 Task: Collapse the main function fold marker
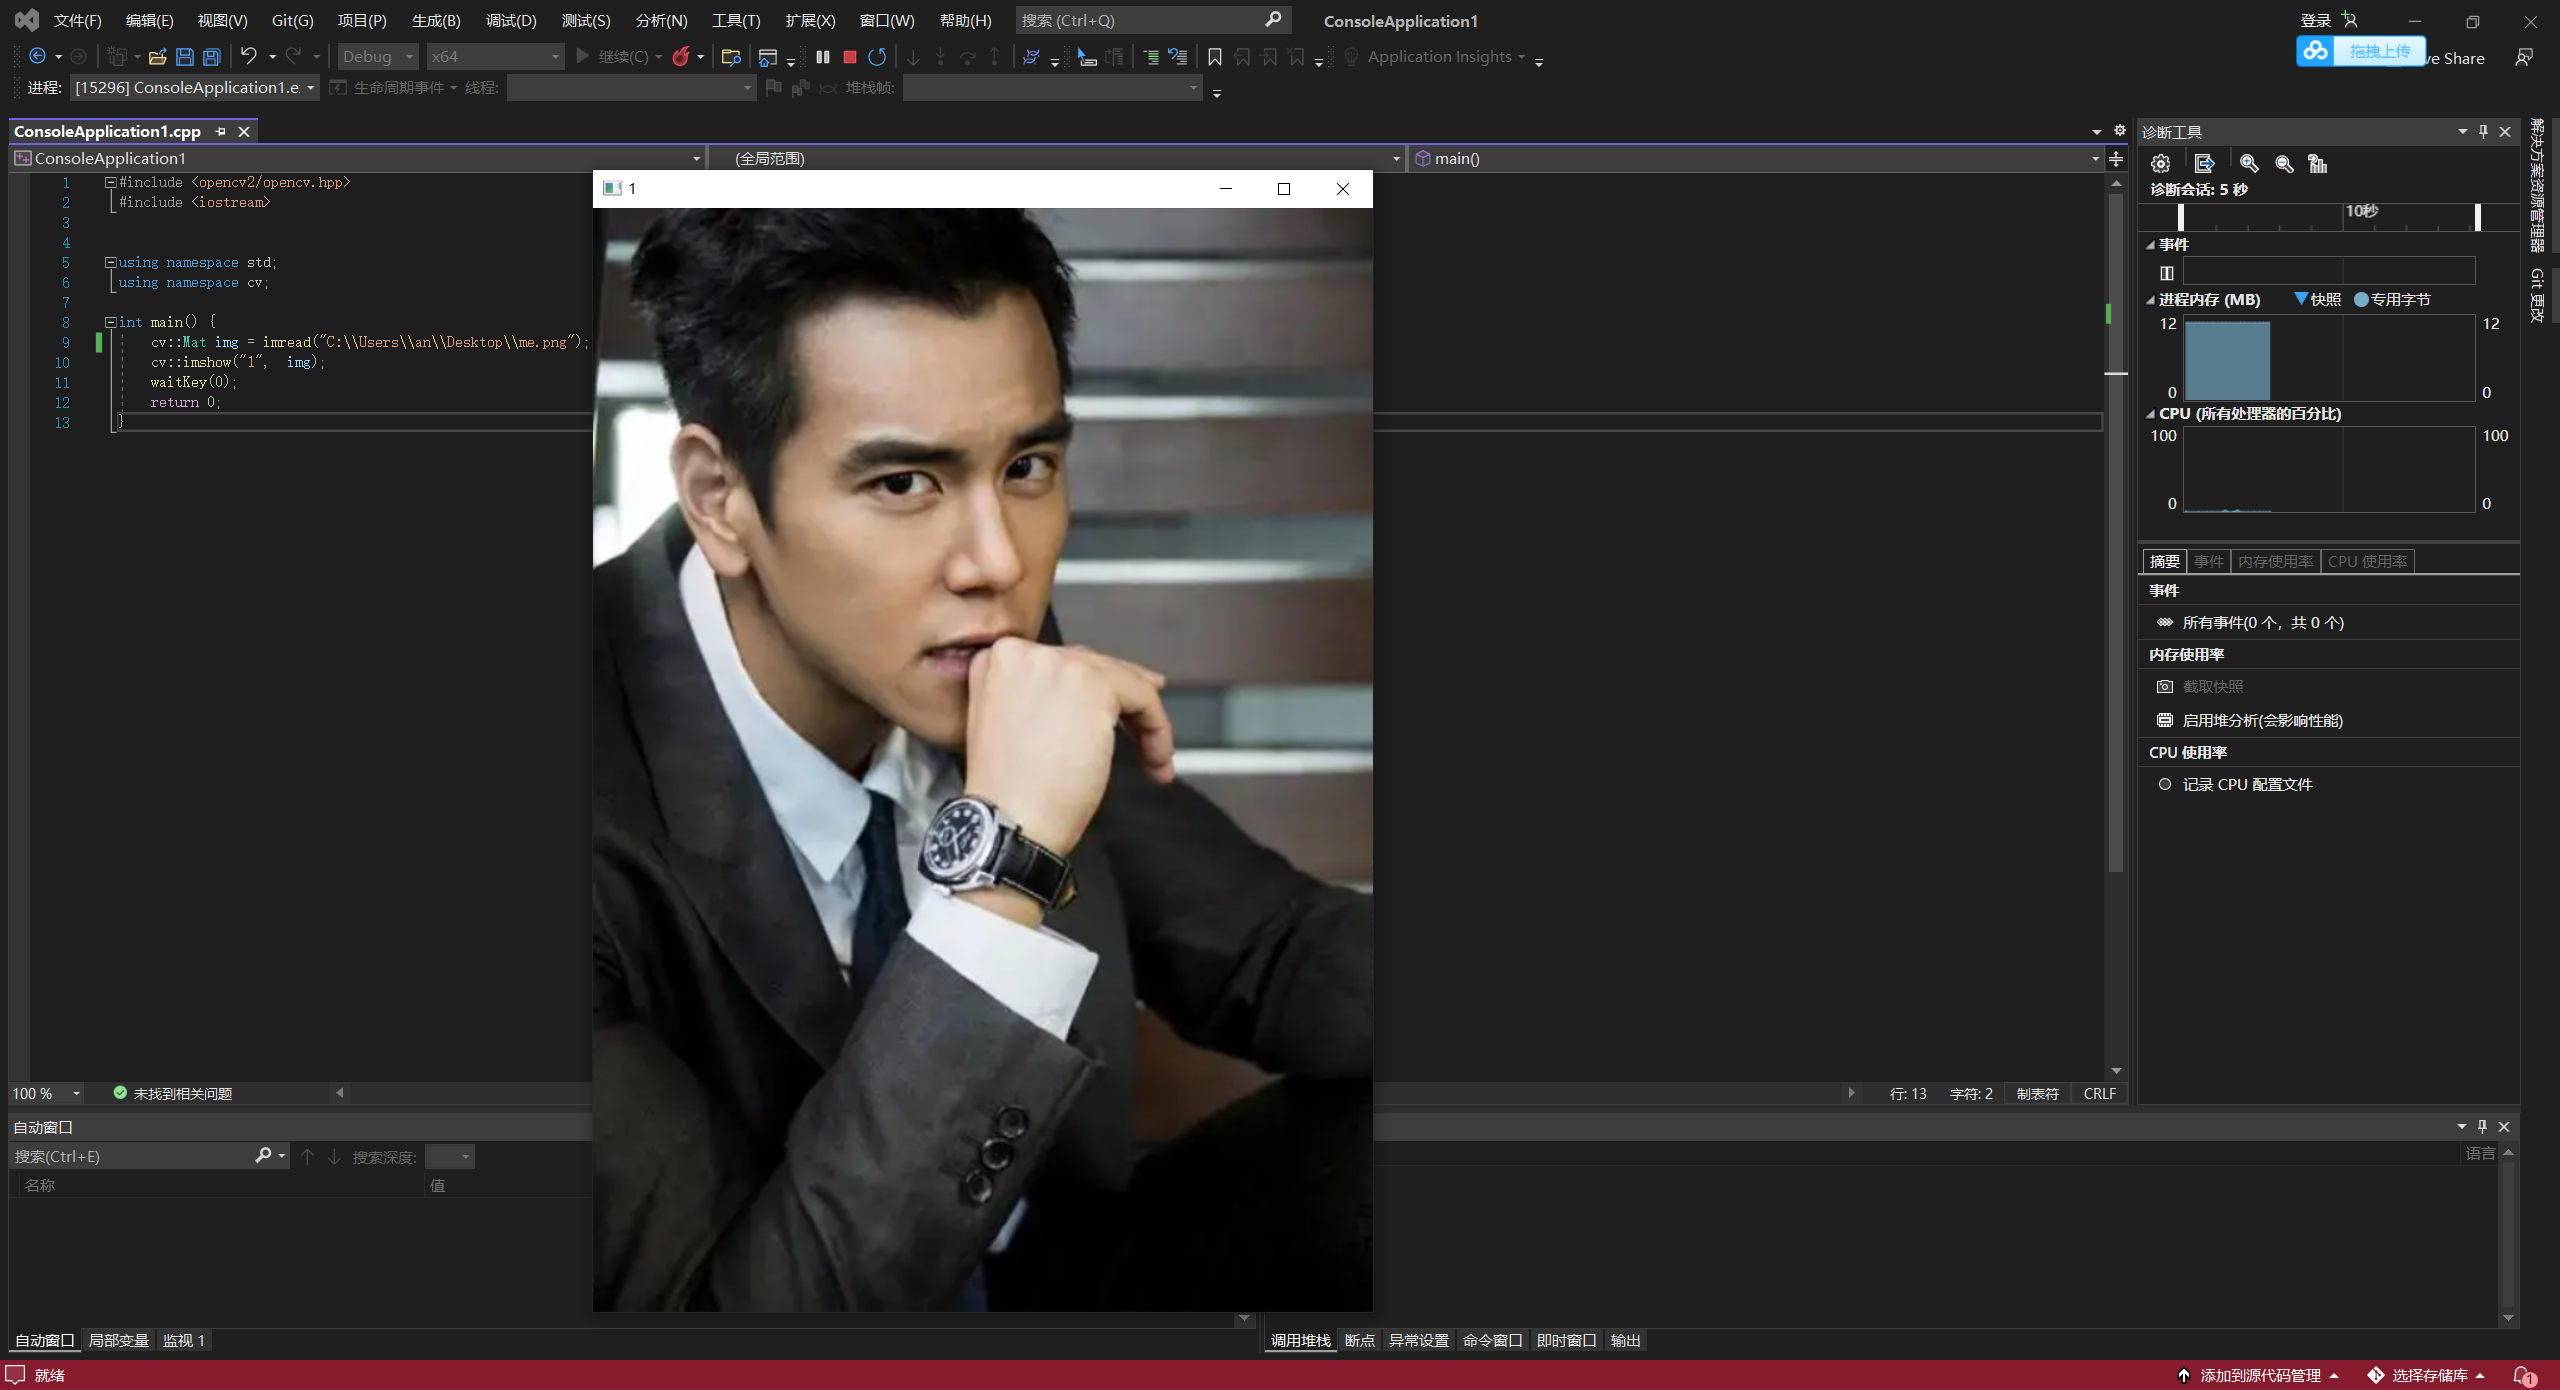[111, 322]
